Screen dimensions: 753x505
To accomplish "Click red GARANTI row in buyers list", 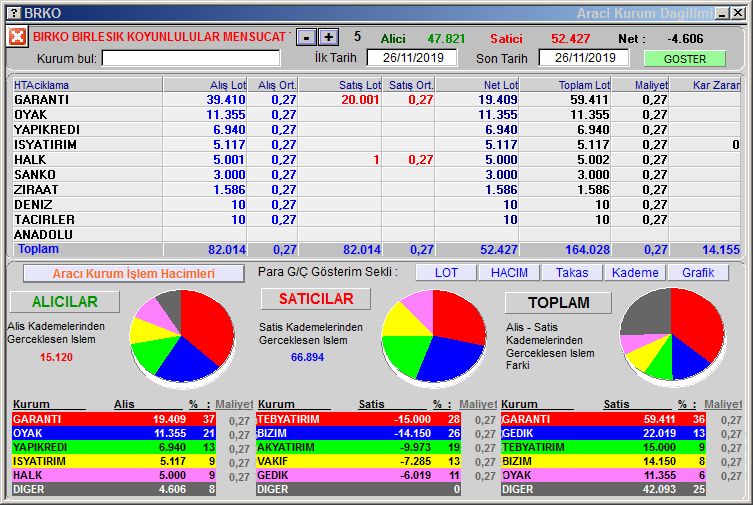I will [114, 419].
